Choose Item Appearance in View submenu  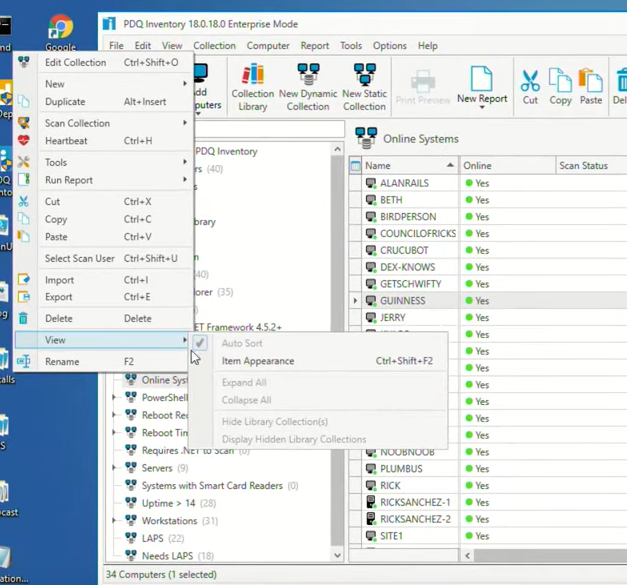click(x=319, y=361)
